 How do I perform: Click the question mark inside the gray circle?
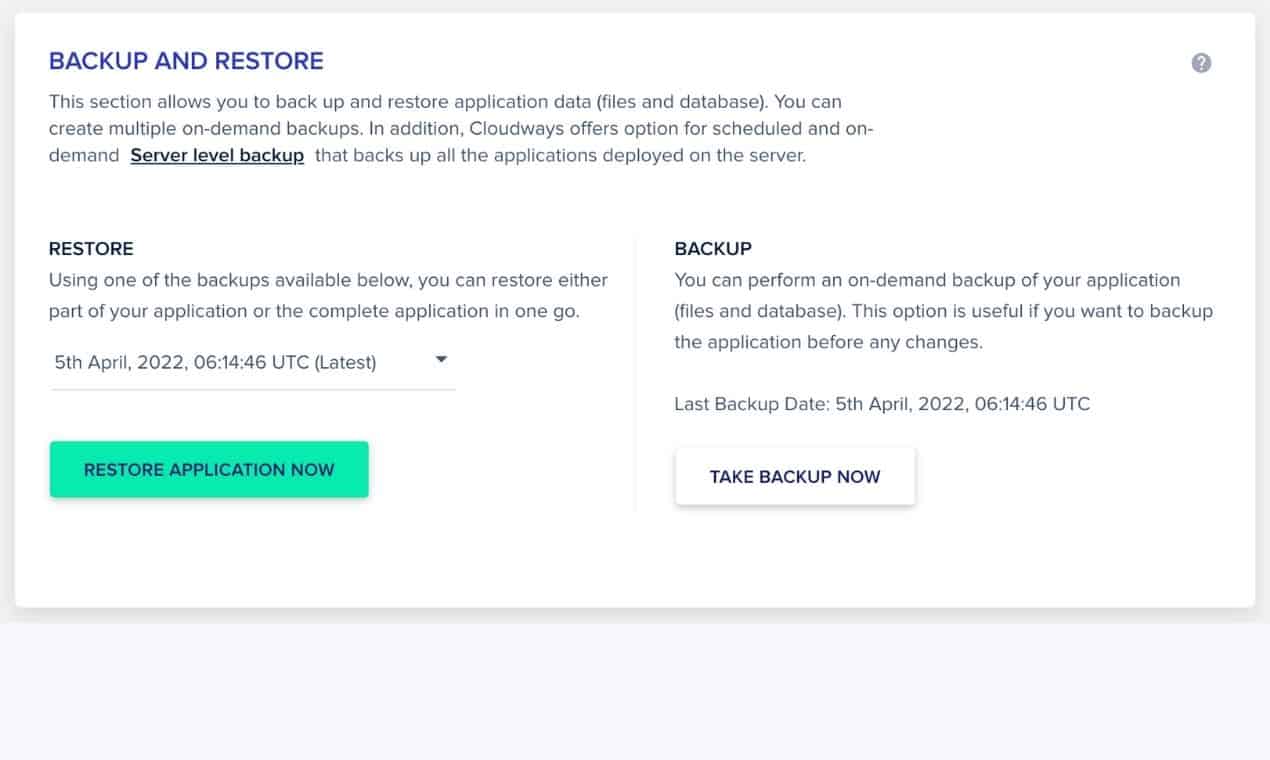point(1201,62)
